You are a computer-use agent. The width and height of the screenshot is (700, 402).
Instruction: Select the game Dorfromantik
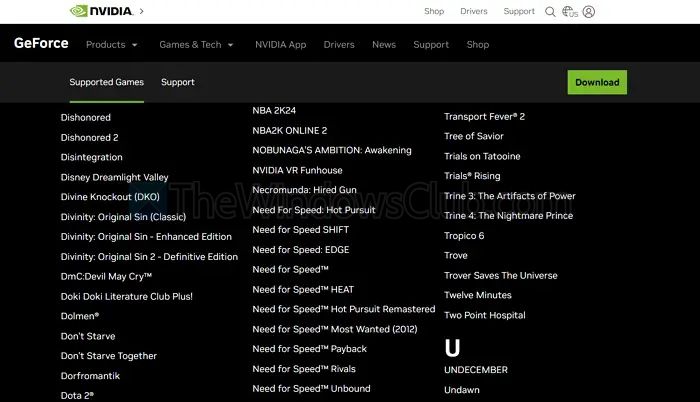pos(90,376)
